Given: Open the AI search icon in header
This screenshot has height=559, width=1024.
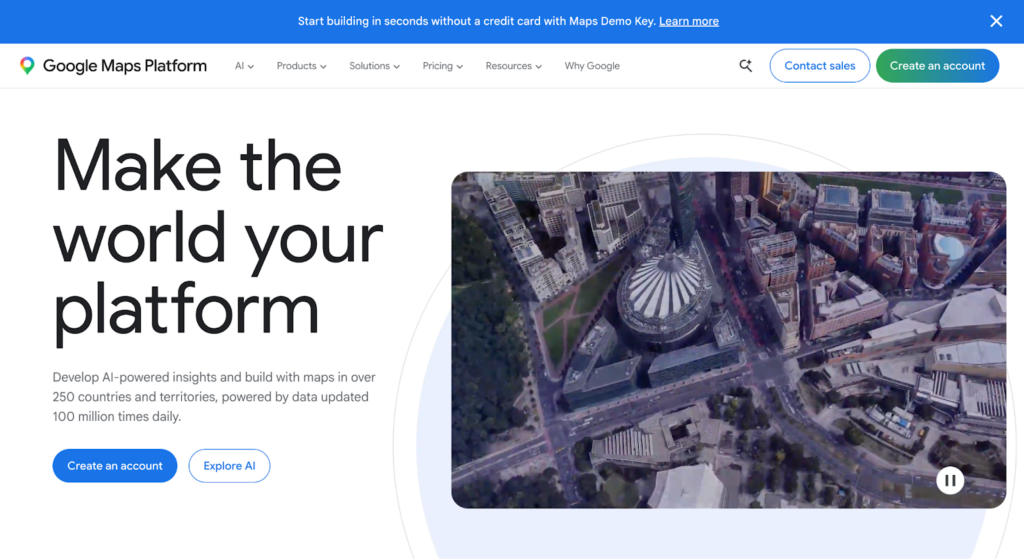Looking at the screenshot, I should click(745, 65).
